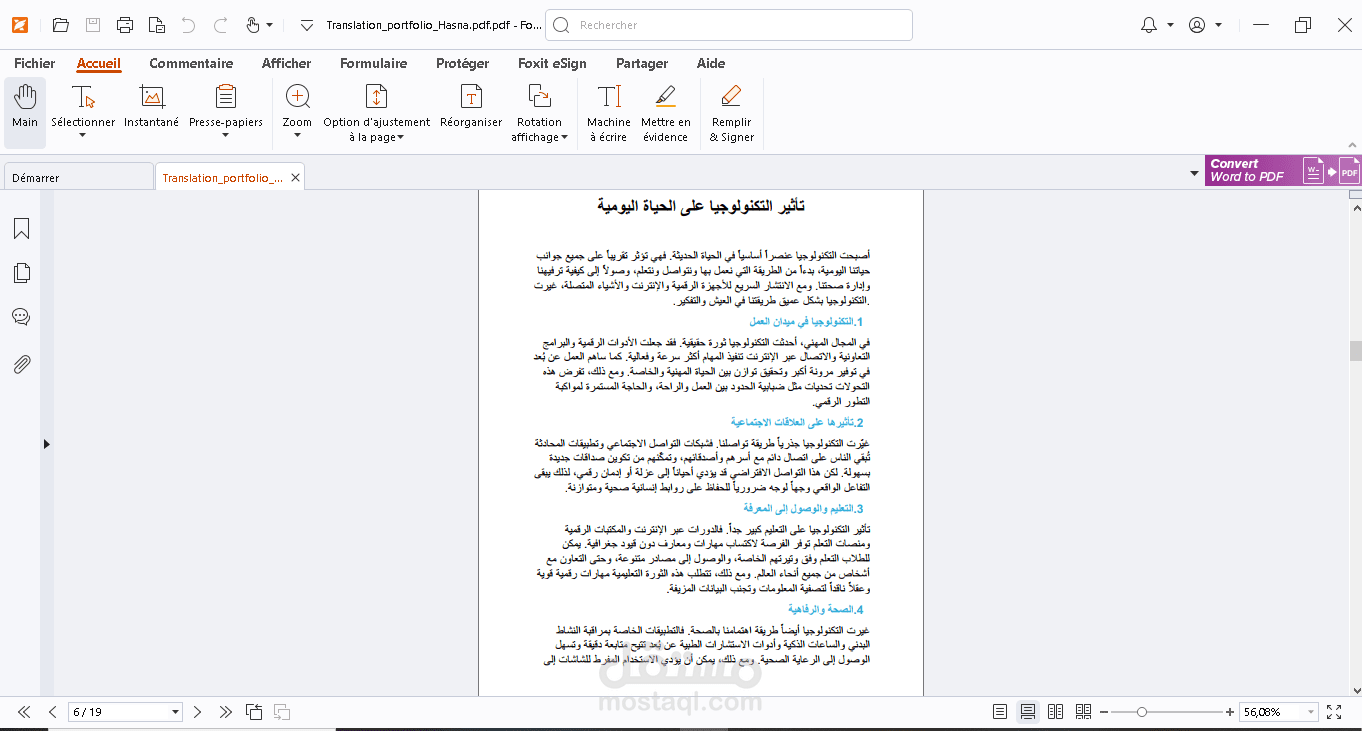Go to the previous page
Screen dimensions: 1362x731
point(53,712)
